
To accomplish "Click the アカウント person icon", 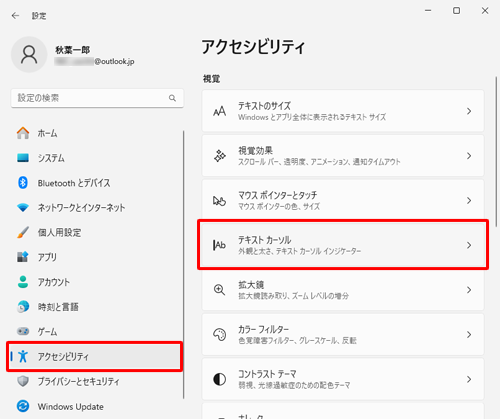I will tap(23, 282).
